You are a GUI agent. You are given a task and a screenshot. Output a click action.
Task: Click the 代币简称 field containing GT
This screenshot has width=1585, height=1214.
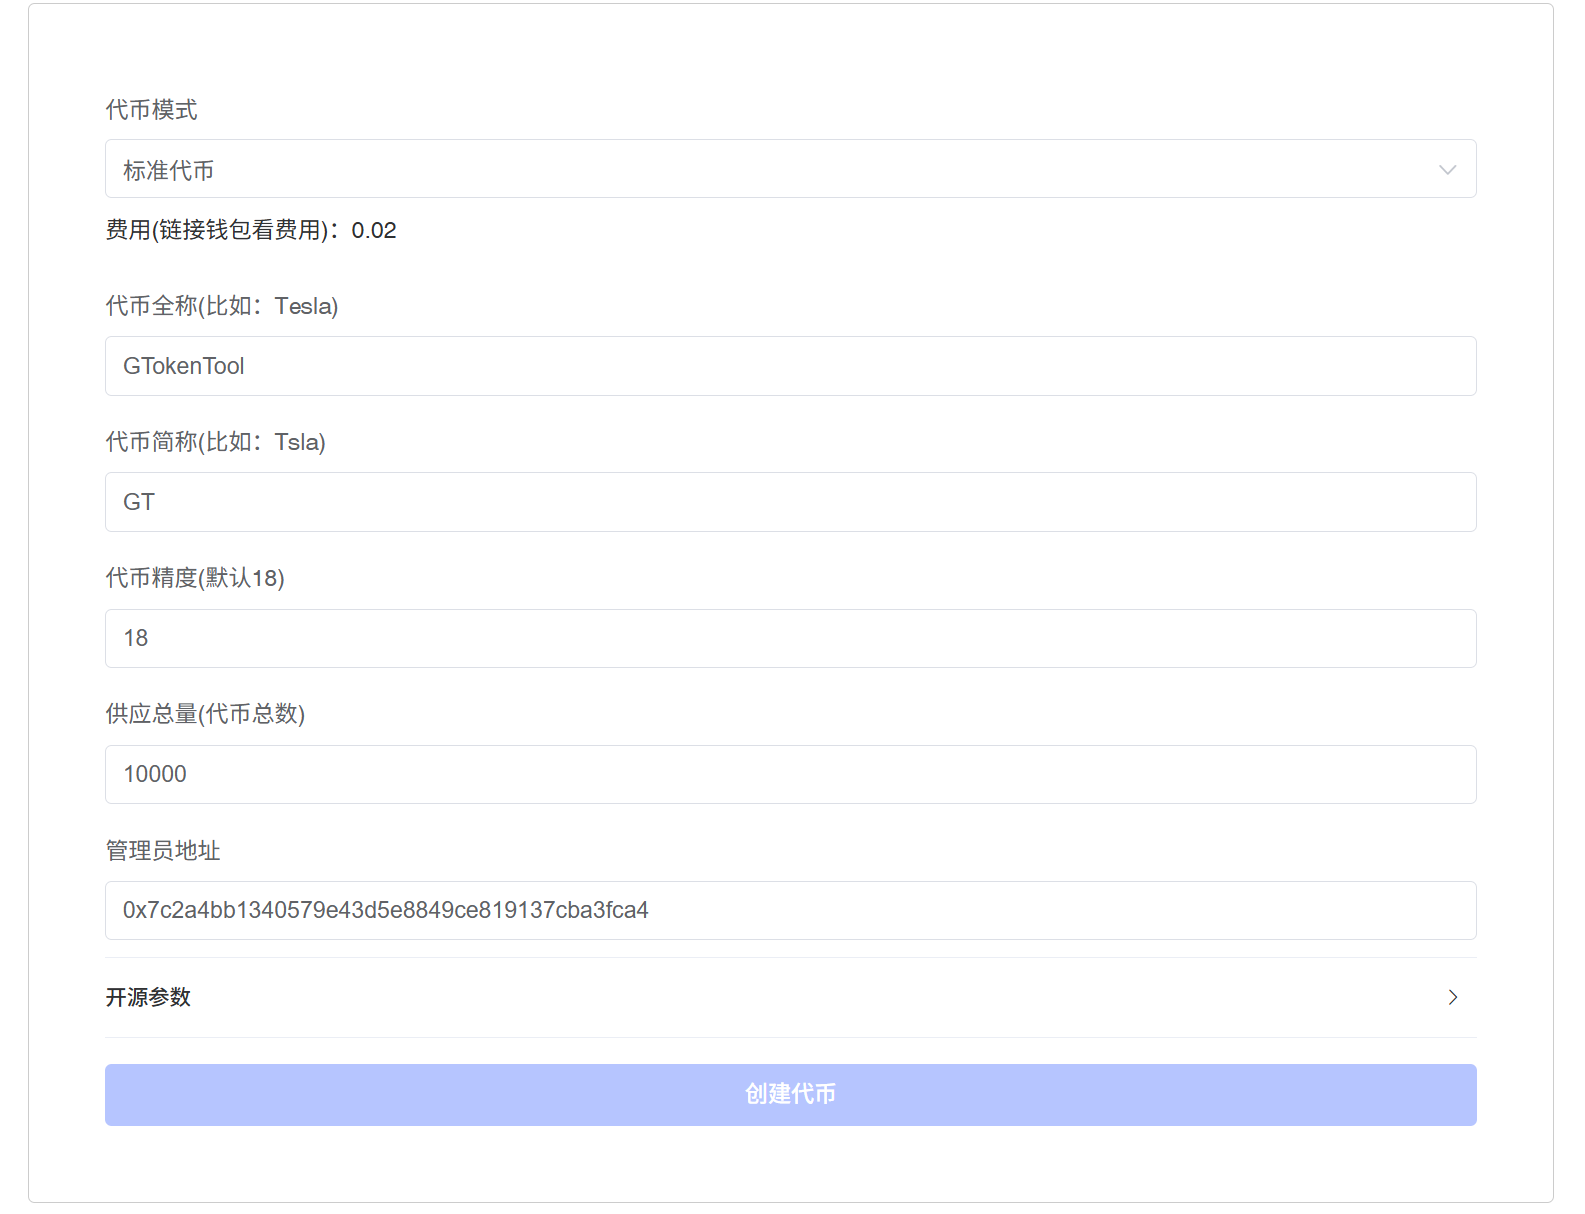pyautogui.click(x=790, y=502)
